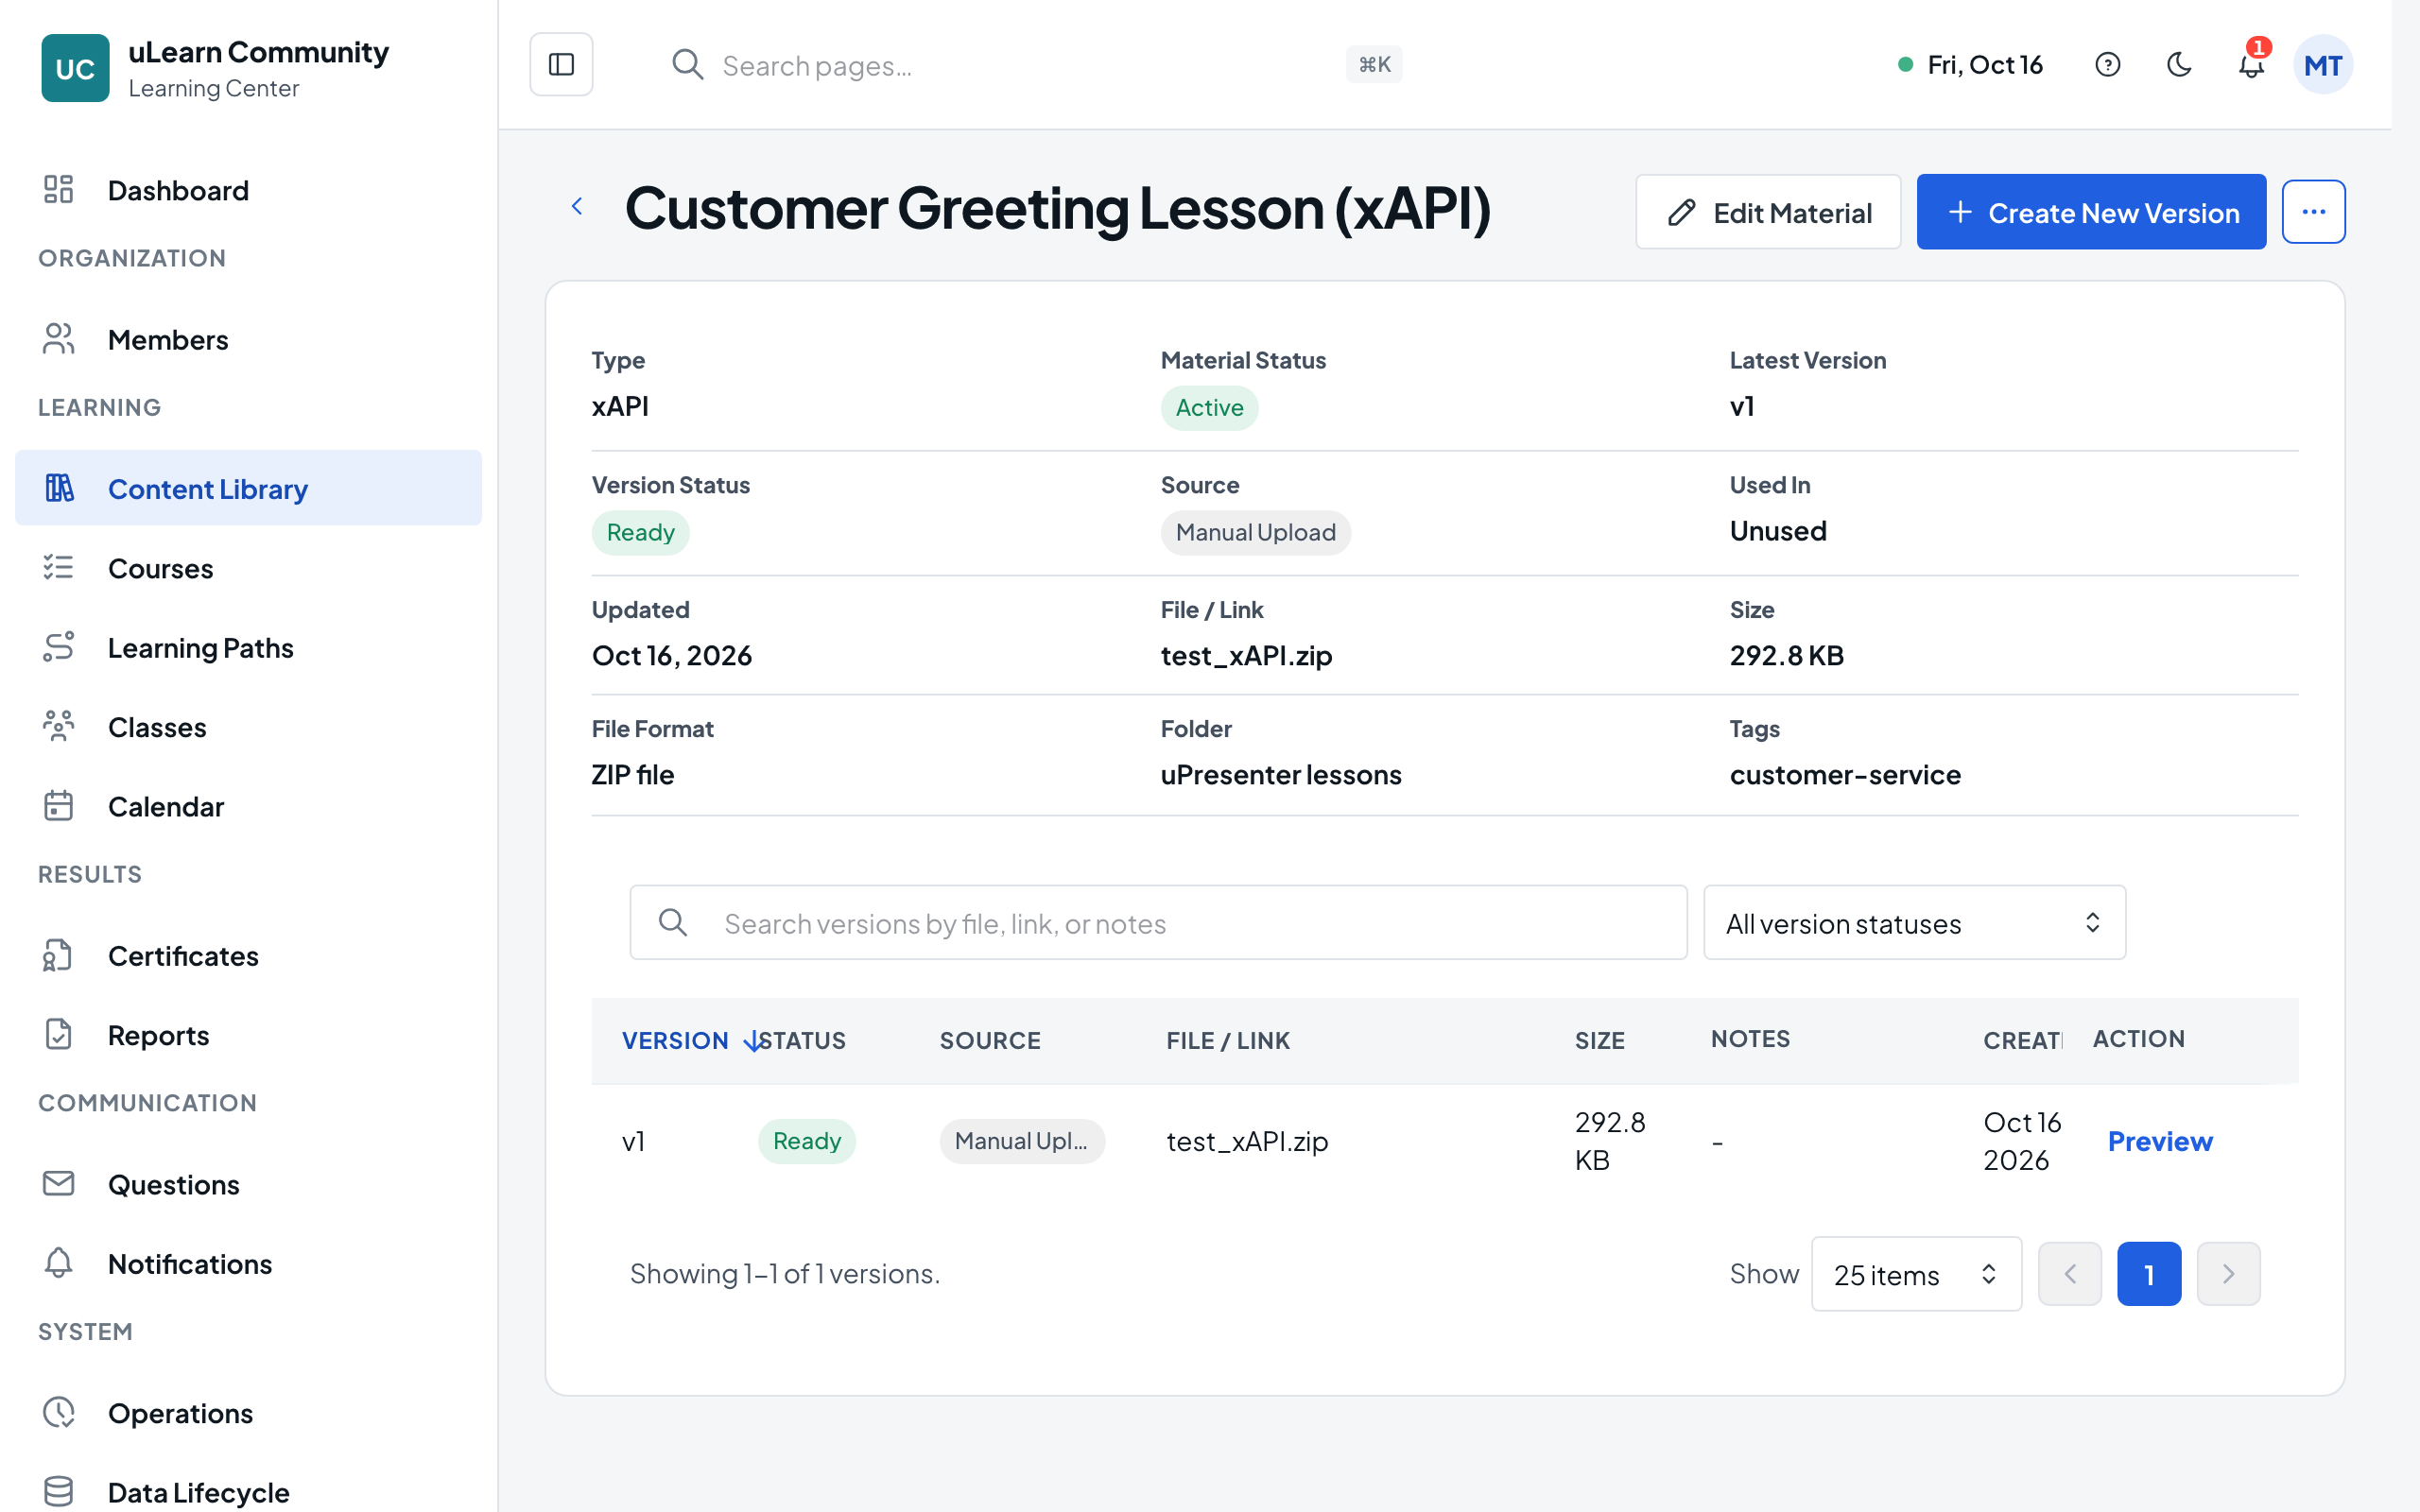This screenshot has width=2420, height=1512.
Task: Click the Active material status badge
Action: (x=1209, y=407)
